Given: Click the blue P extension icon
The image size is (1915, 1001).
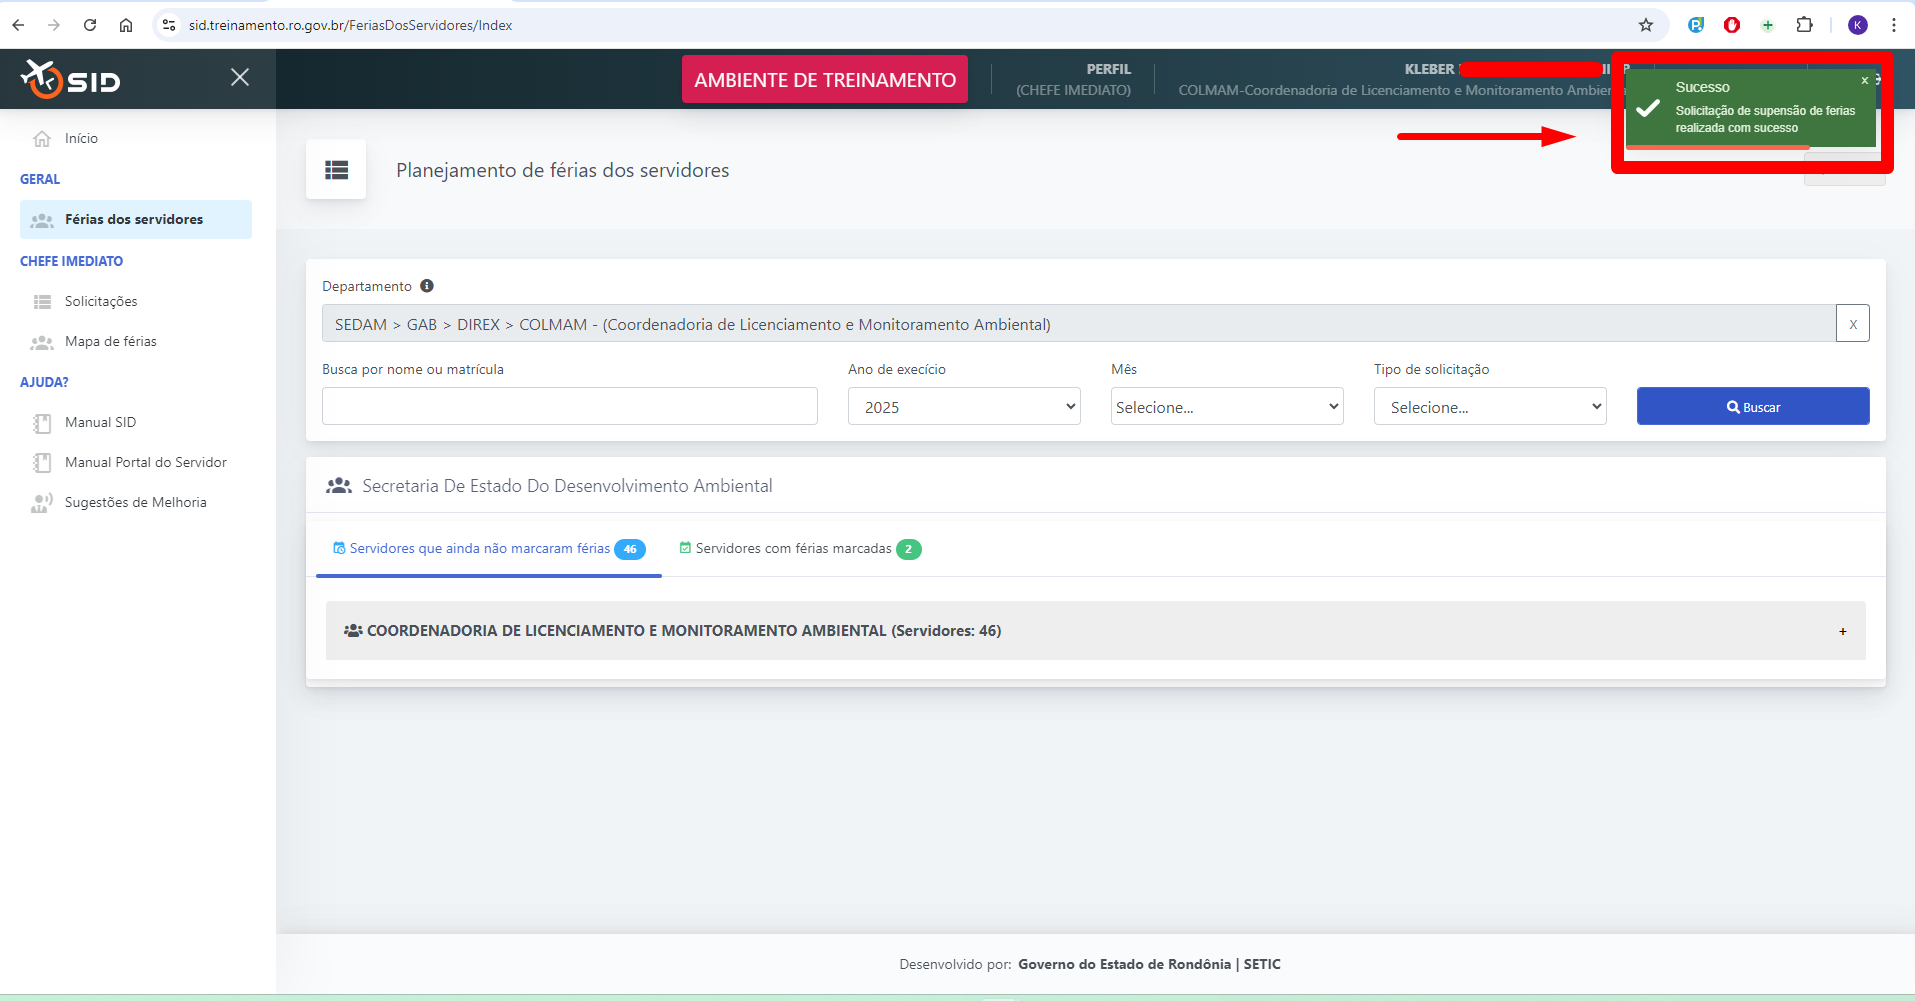Looking at the screenshot, I should pyautogui.click(x=1696, y=25).
